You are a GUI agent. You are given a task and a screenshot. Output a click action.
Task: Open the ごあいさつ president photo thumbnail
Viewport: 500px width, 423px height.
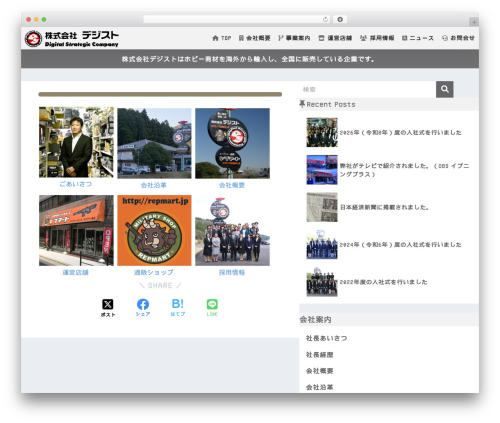(x=76, y=142)
